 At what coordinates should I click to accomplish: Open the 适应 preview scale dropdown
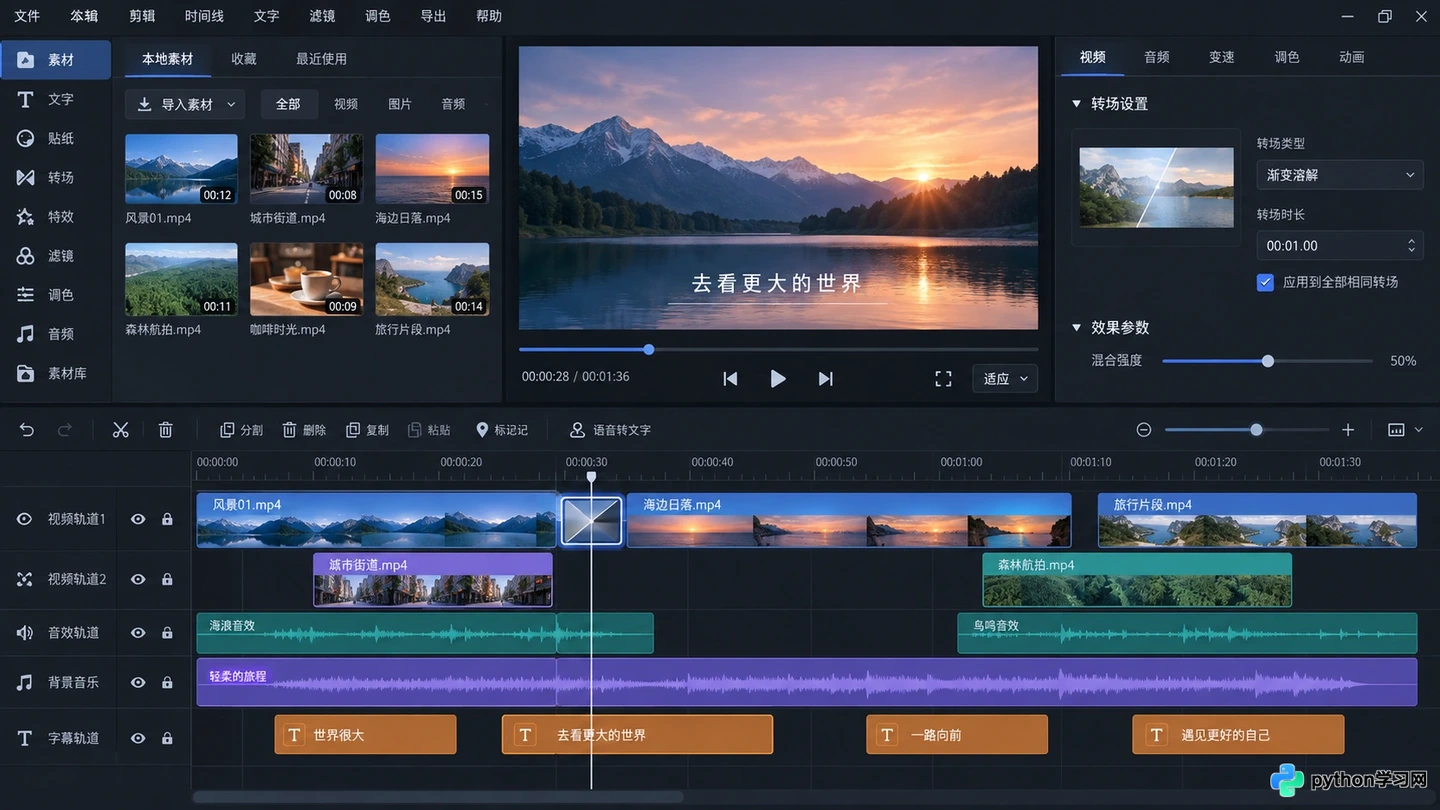[1005, 379]
